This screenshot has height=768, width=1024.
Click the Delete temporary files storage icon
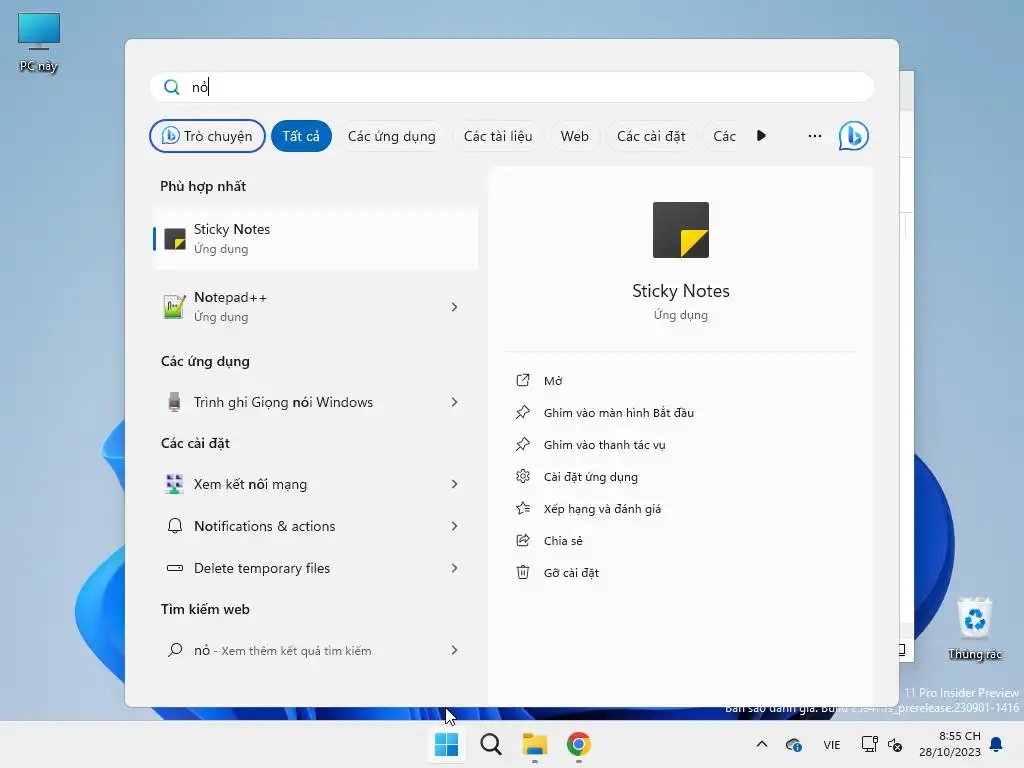pyautogui.click(x=174, y=568)
